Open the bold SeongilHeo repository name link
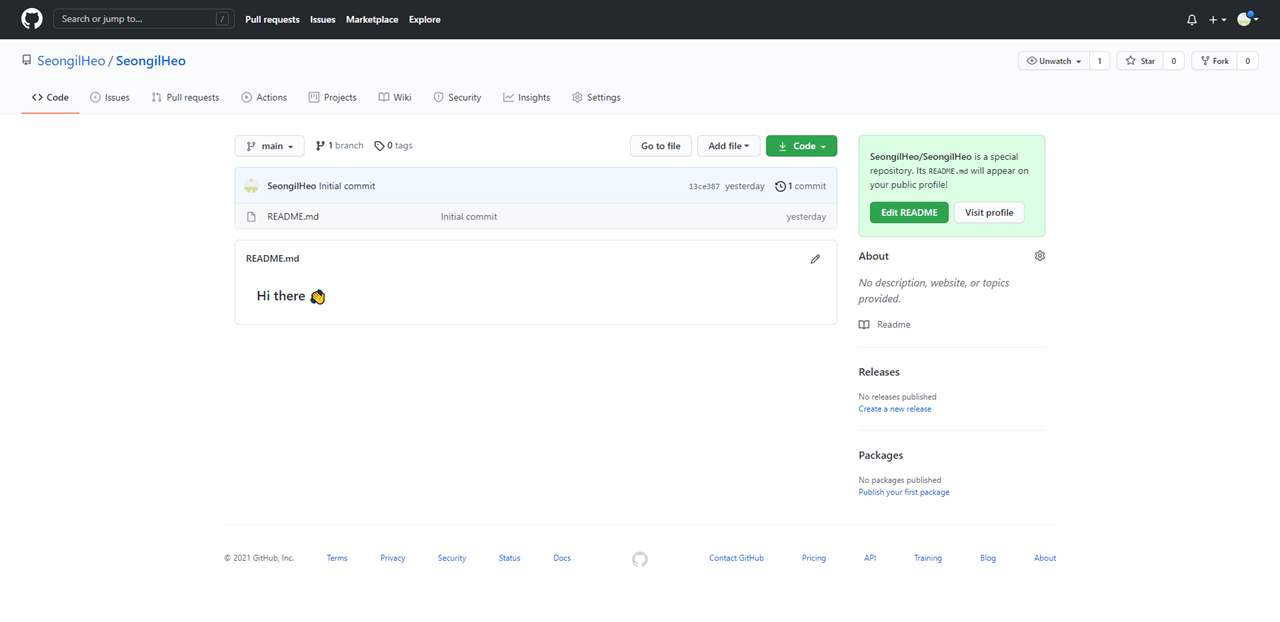 [151, 61]
